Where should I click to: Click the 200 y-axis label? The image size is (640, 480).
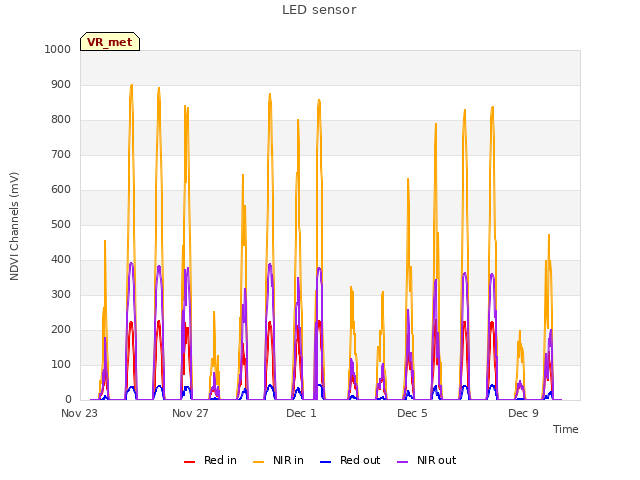(61, 330)
